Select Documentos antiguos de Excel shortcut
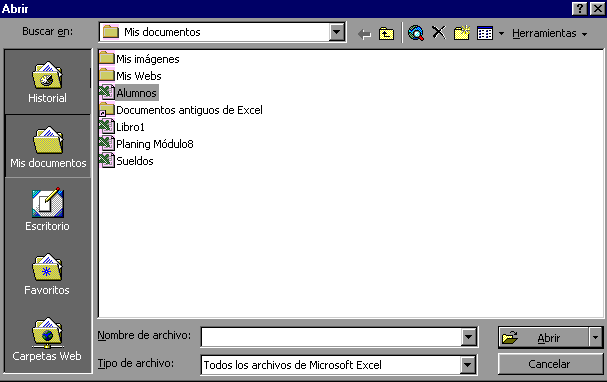The height and width of the screenshot is (382, 607). coord(181,110)
